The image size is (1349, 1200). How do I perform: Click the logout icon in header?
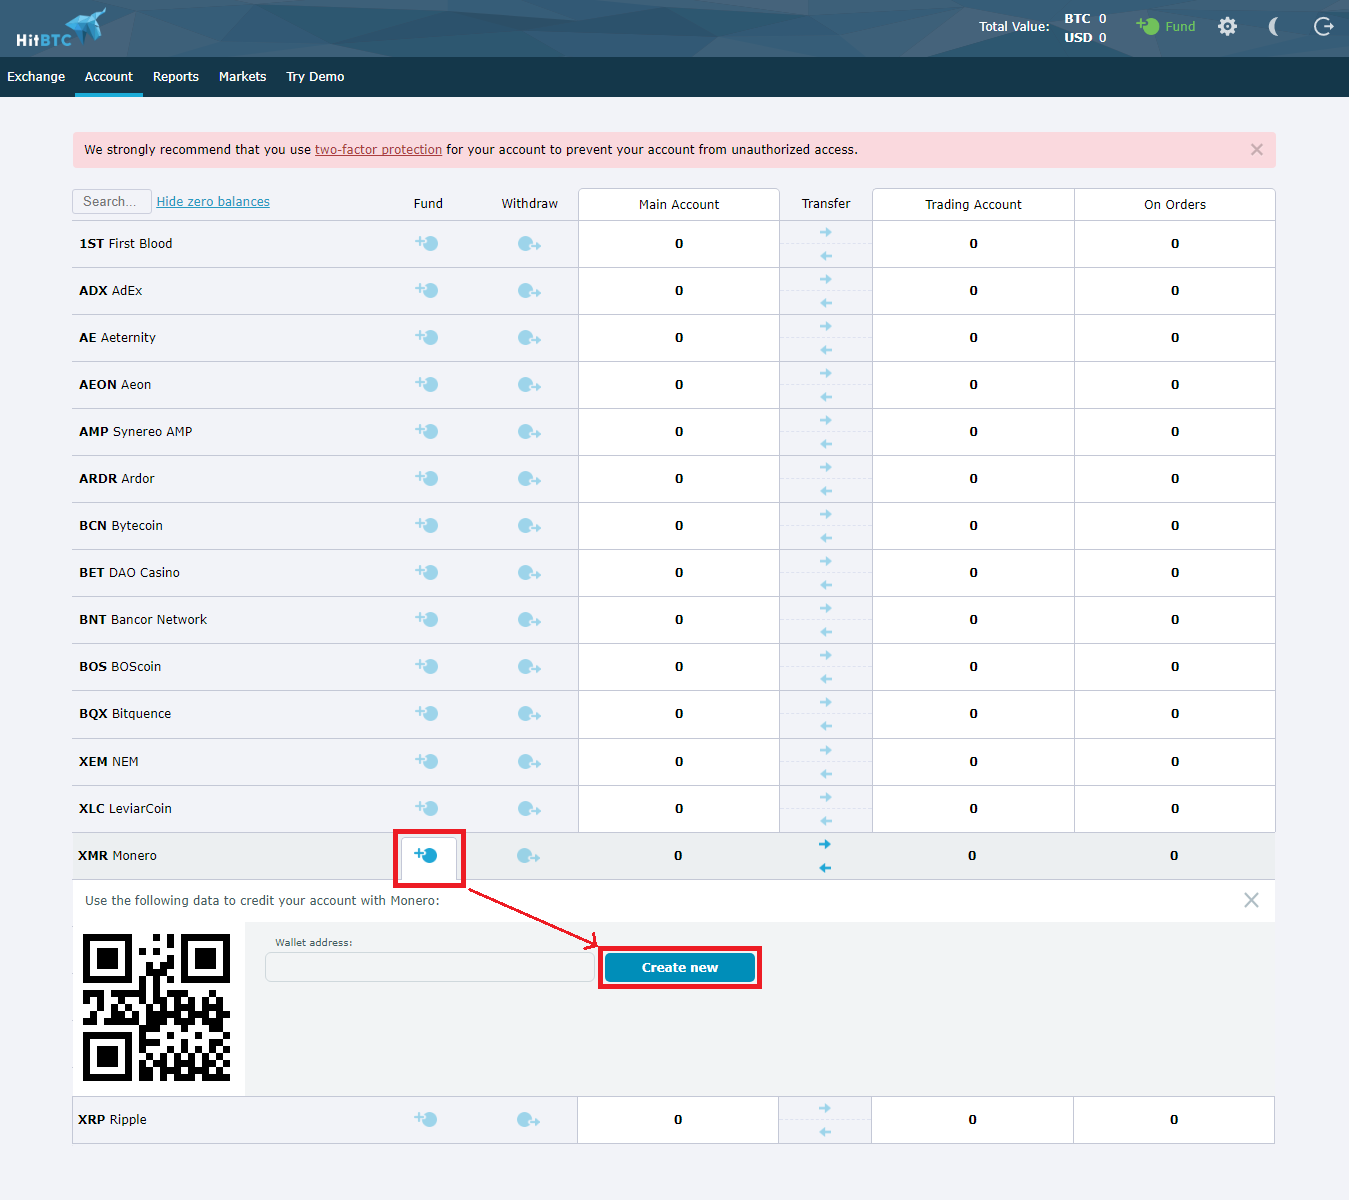(x=1323, y=27)
